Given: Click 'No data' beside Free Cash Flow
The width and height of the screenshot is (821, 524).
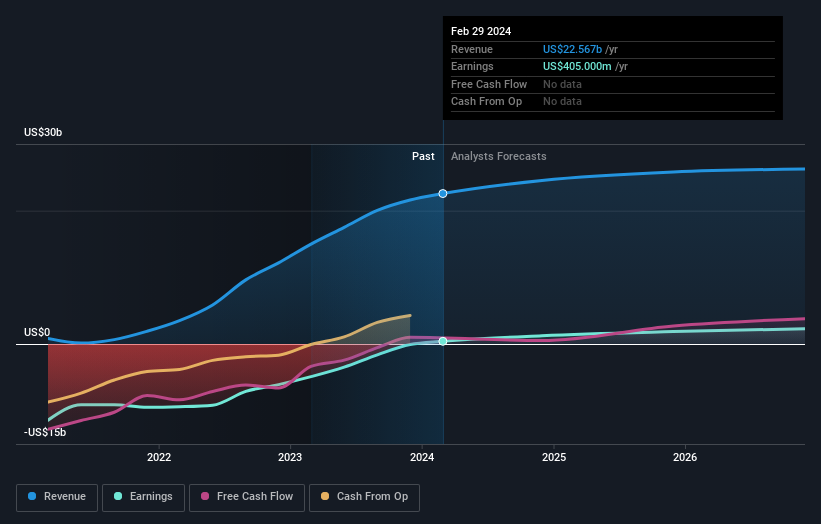Looking at the screenshot, I should (x=562, y=84).
